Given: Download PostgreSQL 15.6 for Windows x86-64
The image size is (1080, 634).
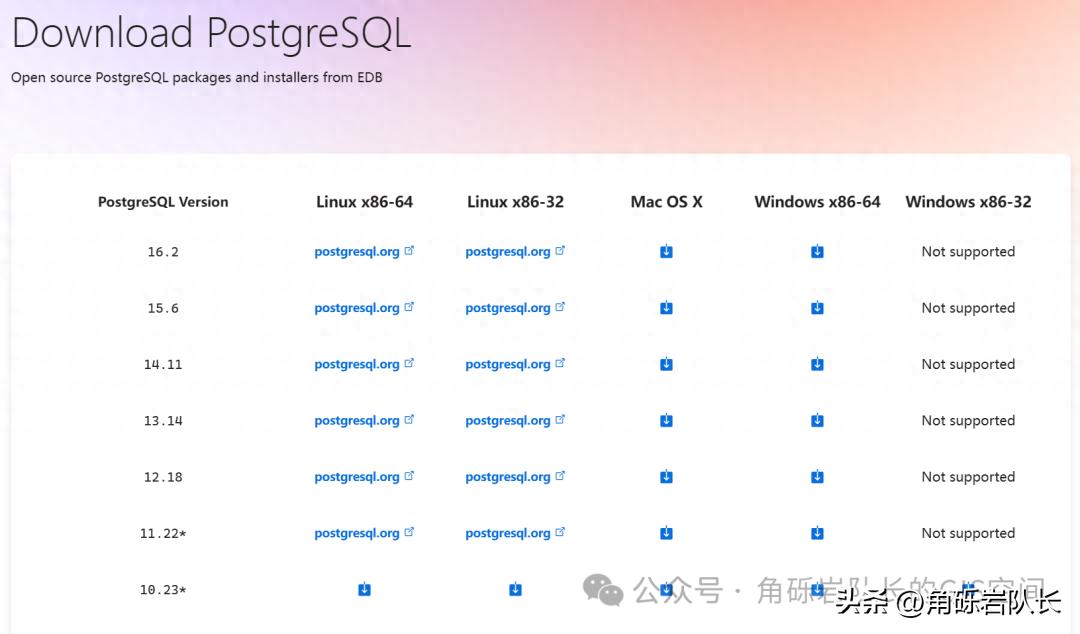Looking at the screenshot, I should pos(817,308).
